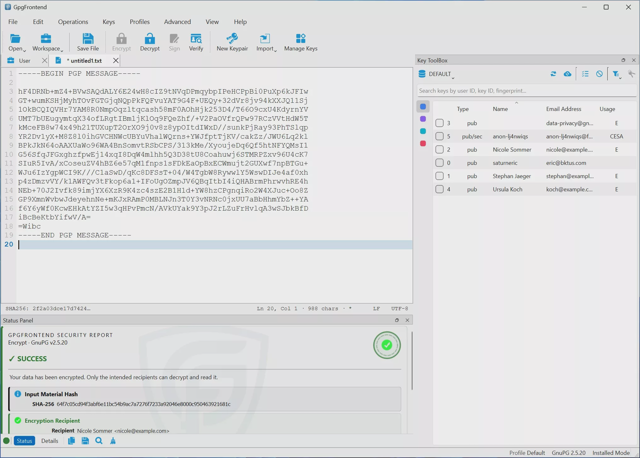Click the Status Panel vertical scrollbar
Screen dimensions: 640x458
coord(412,361)
